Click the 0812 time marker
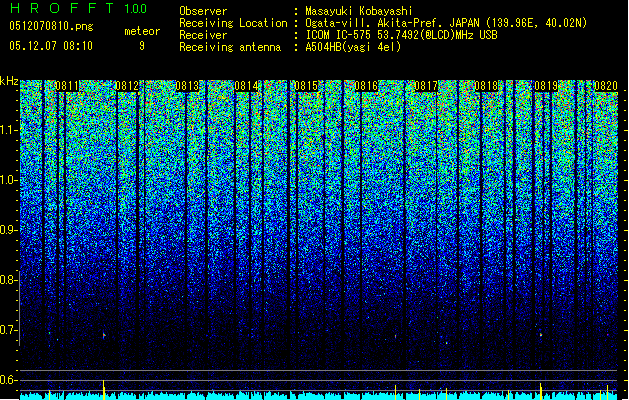Screen dimensions: 629x400 coord(127,86)
